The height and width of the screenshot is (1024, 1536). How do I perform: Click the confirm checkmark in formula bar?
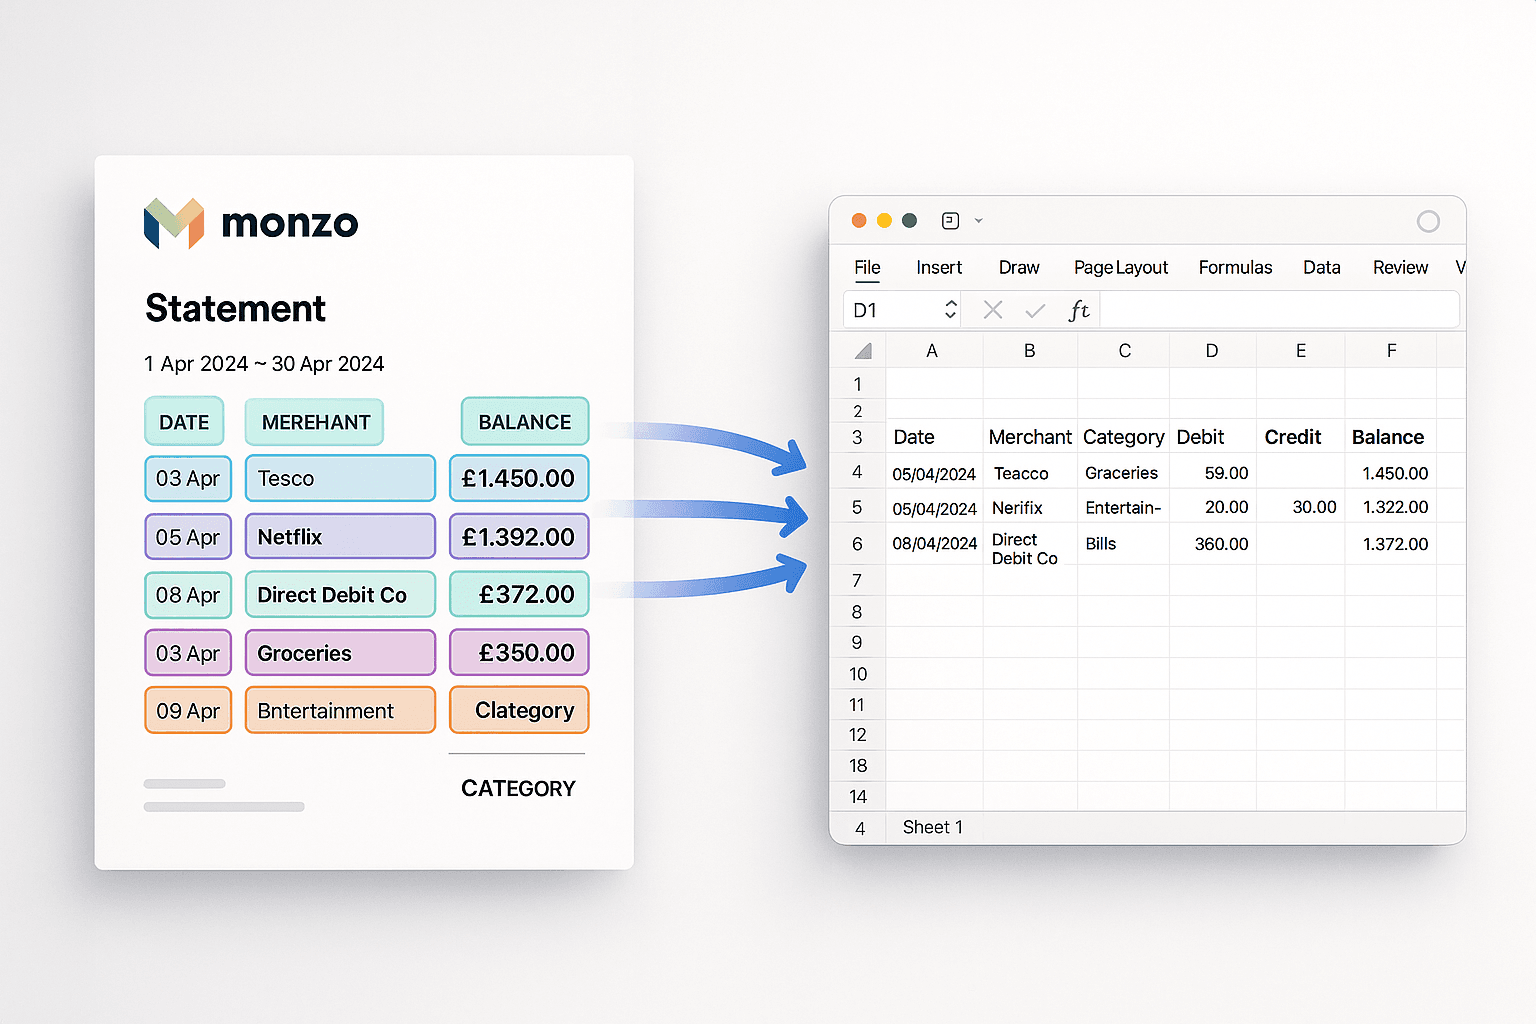1035,311
